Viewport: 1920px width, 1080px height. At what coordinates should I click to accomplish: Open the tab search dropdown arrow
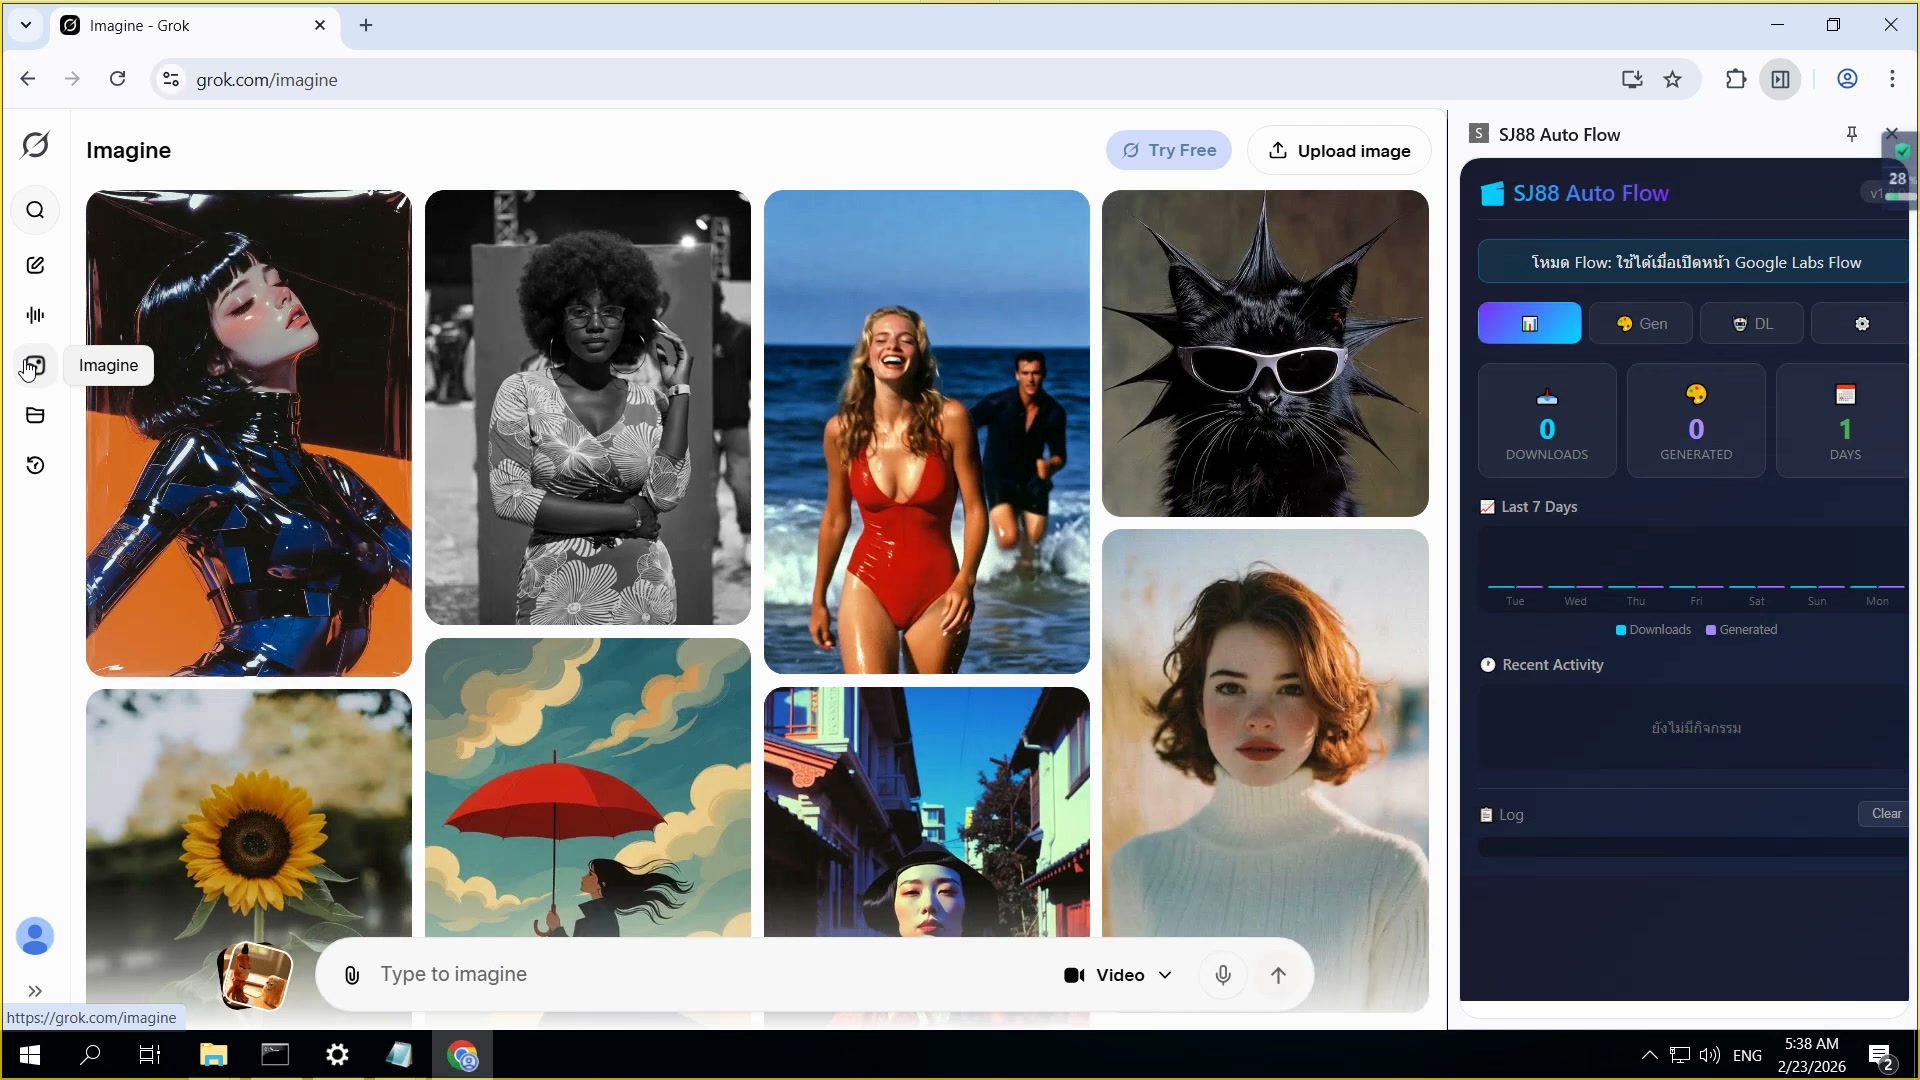pyautogui.click(x=26, y=25)
